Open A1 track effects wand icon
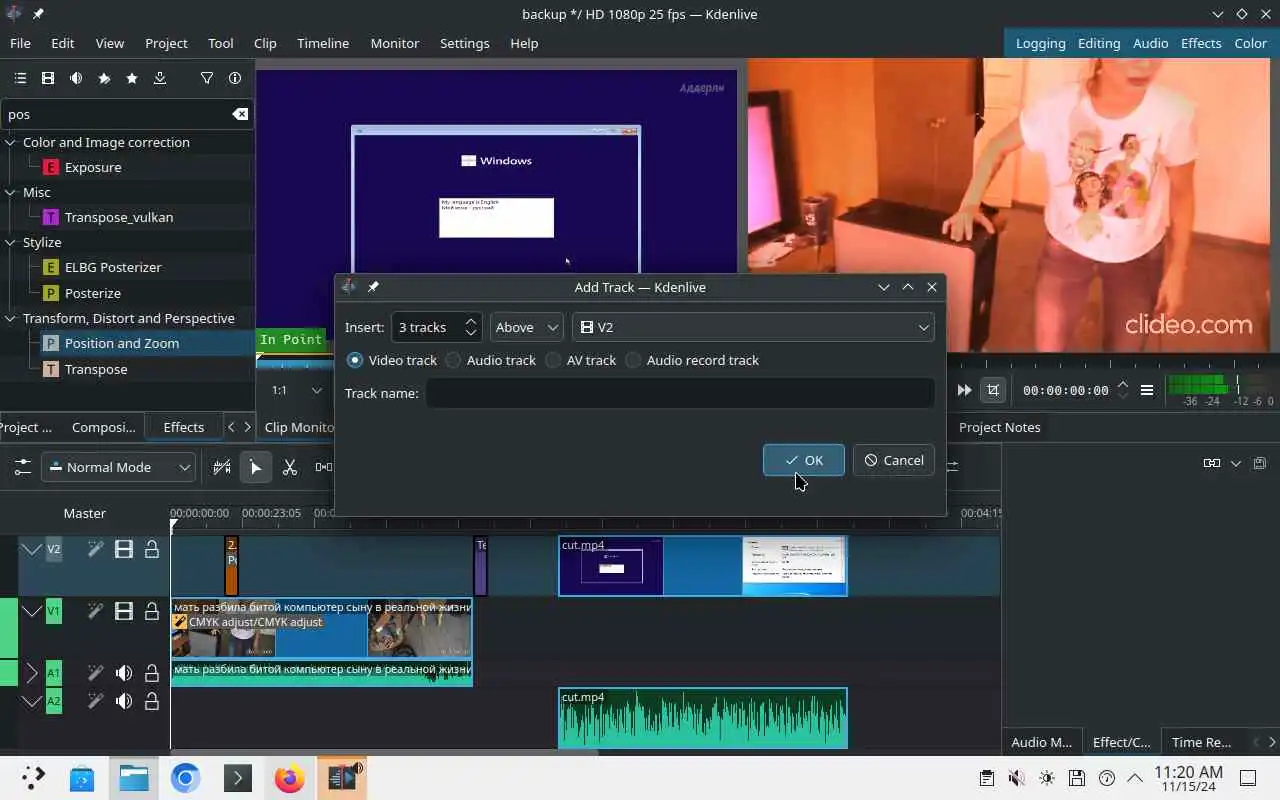Screen dimensions: 1280x800 (95, 673)
